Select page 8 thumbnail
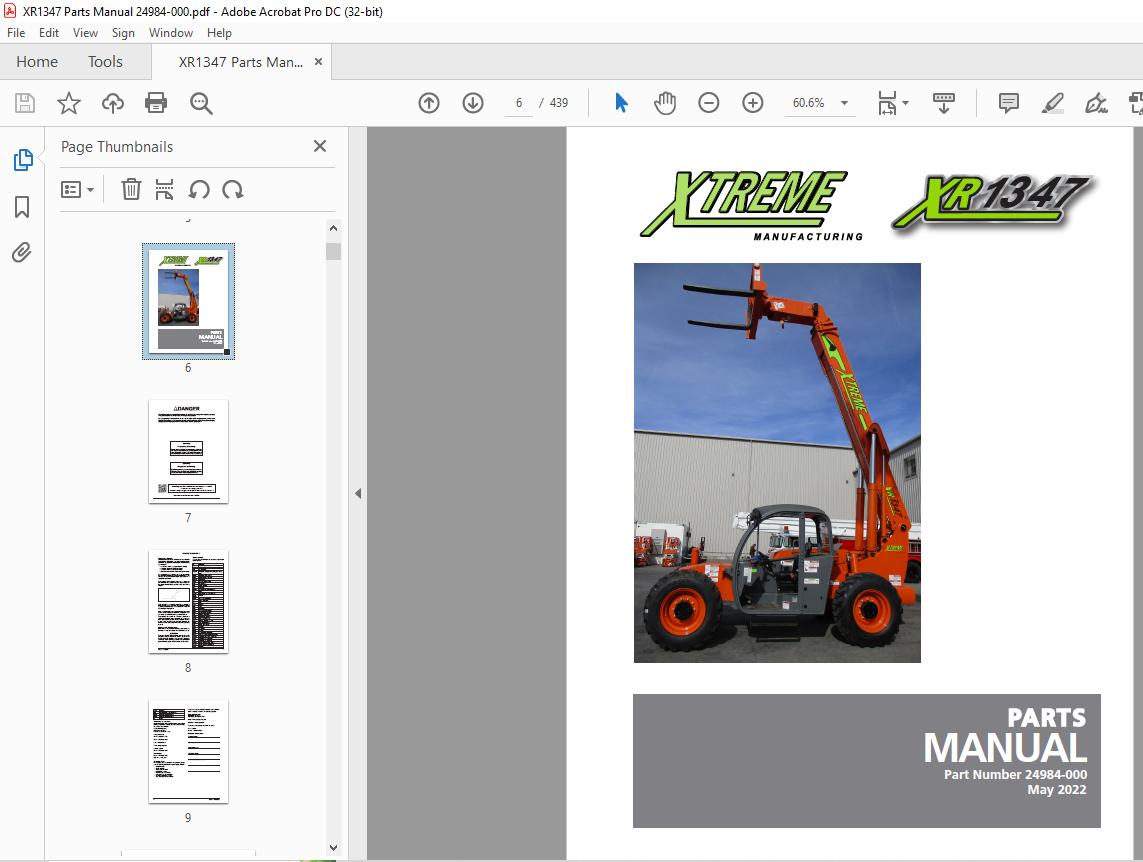This screenshot has height=862, width=1143. [x=188, y=601]
